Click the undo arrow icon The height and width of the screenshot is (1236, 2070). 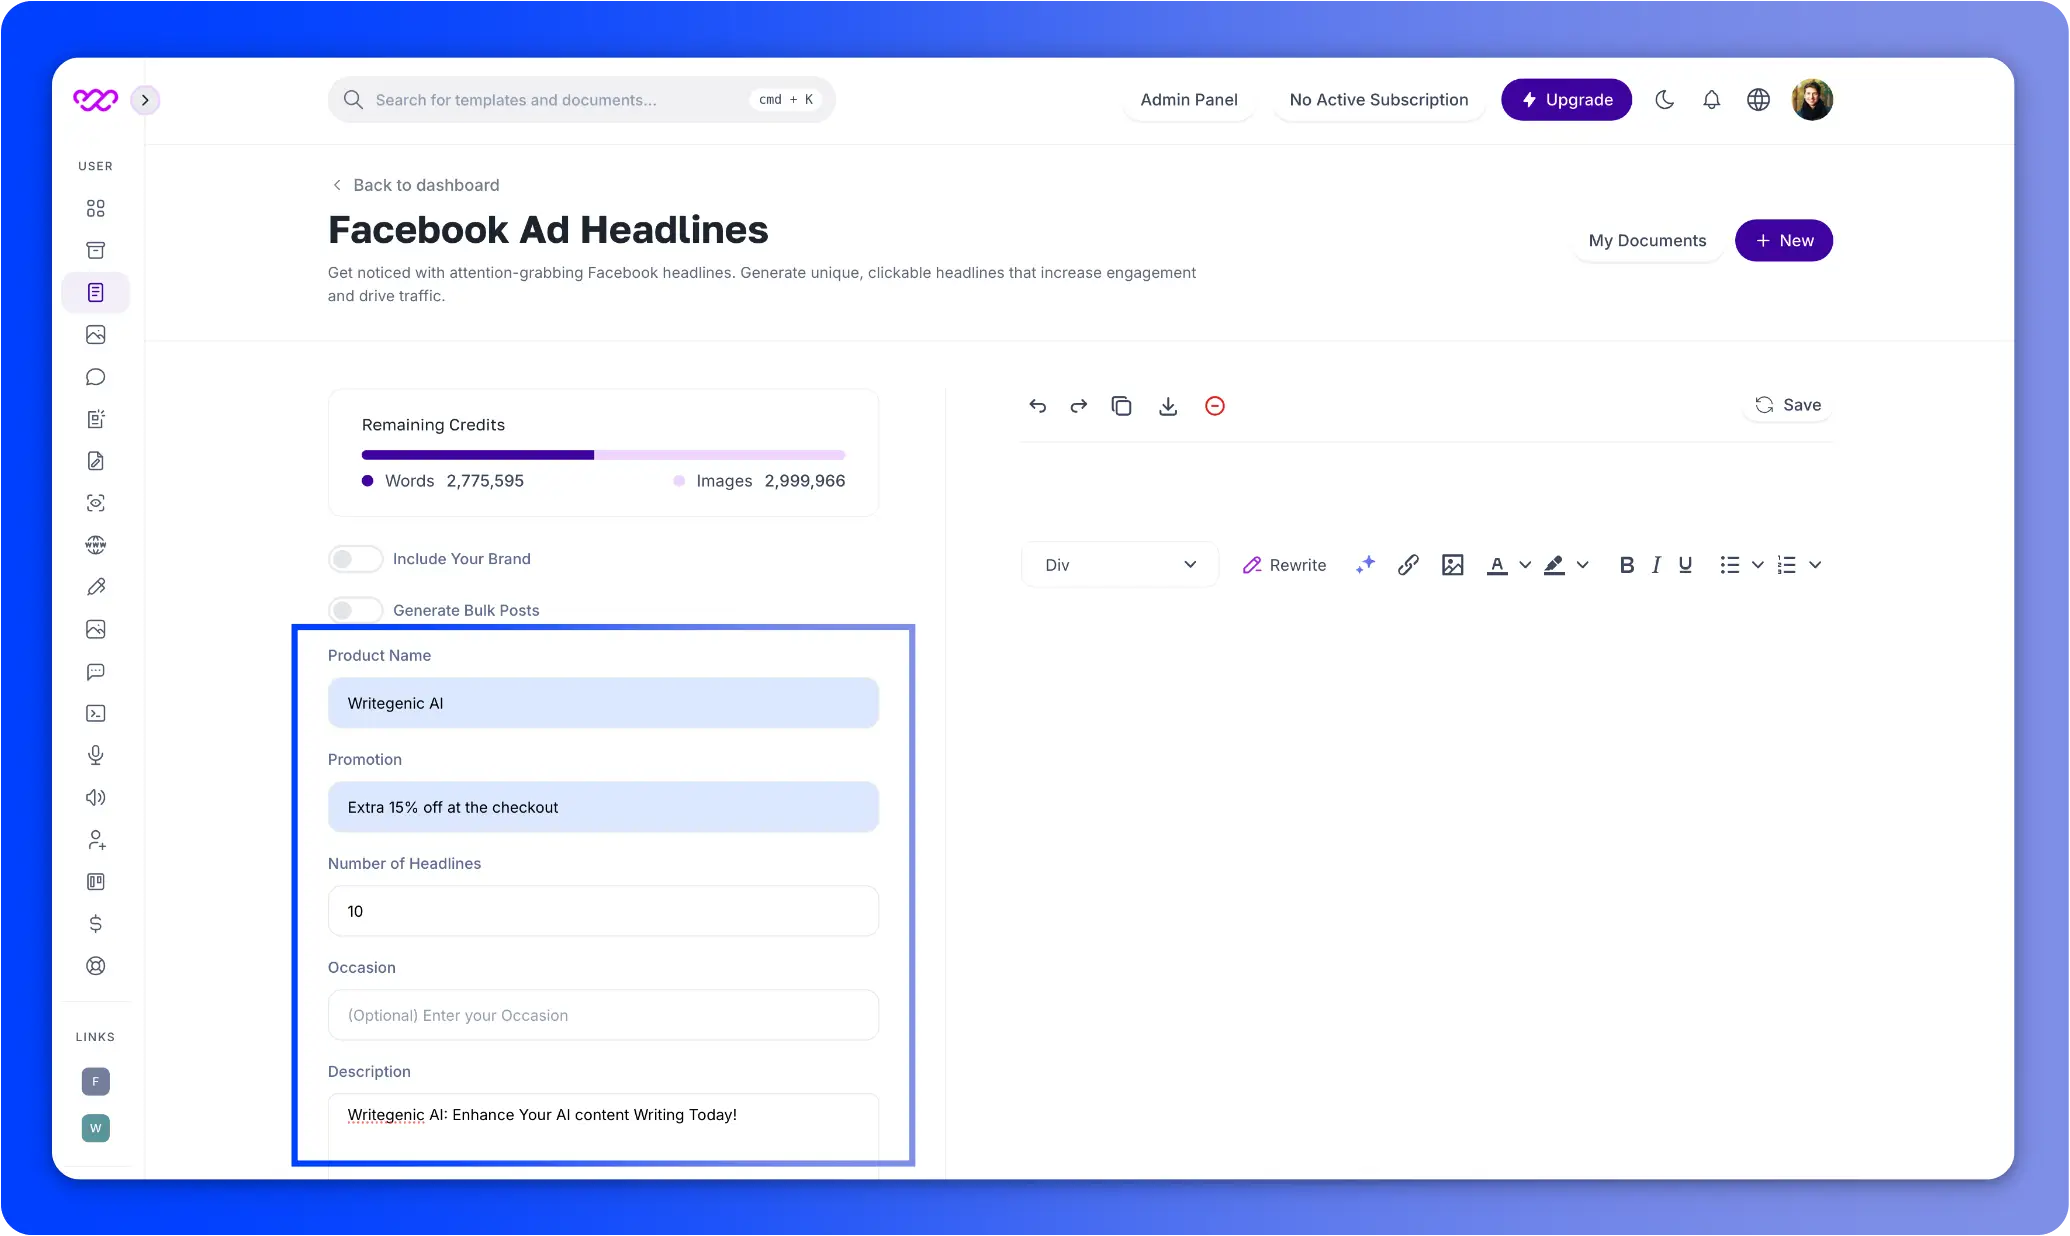[1037, 405]
